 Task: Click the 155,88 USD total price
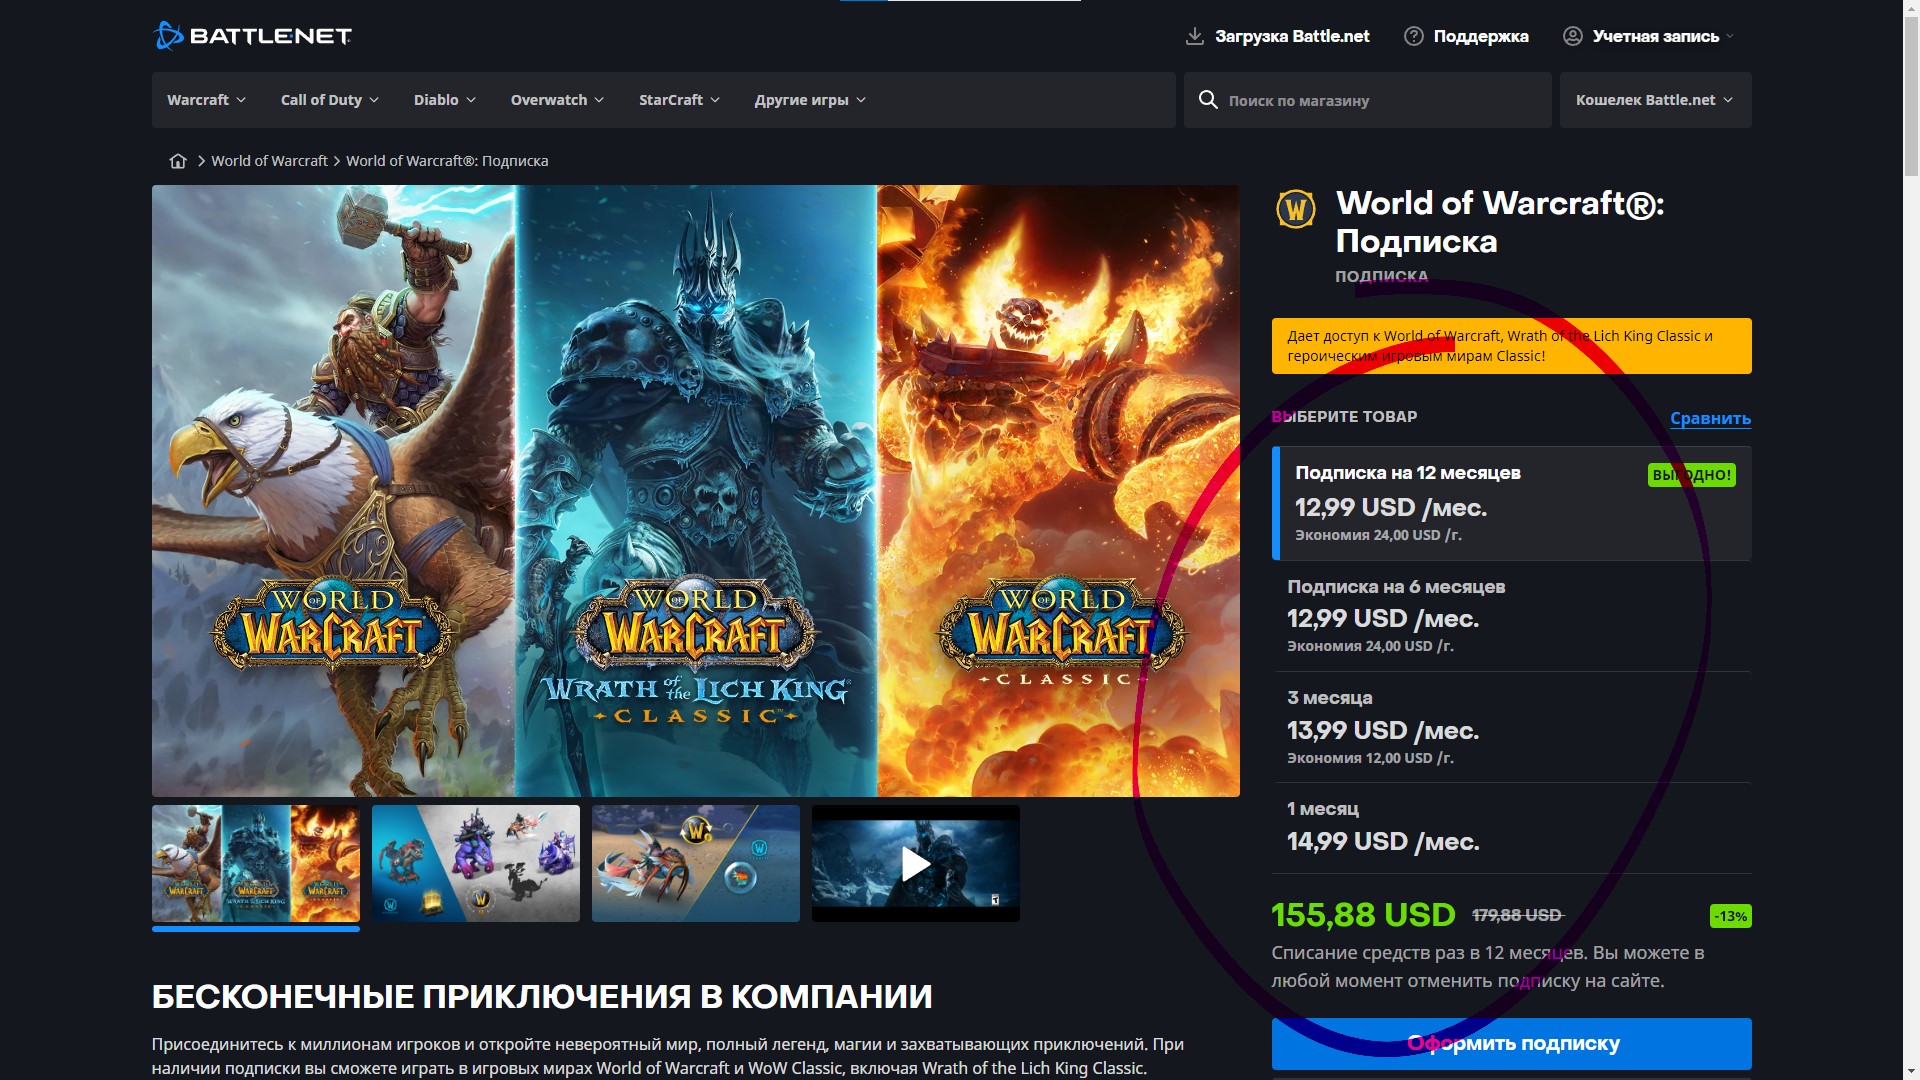(x=1363, y=915)
